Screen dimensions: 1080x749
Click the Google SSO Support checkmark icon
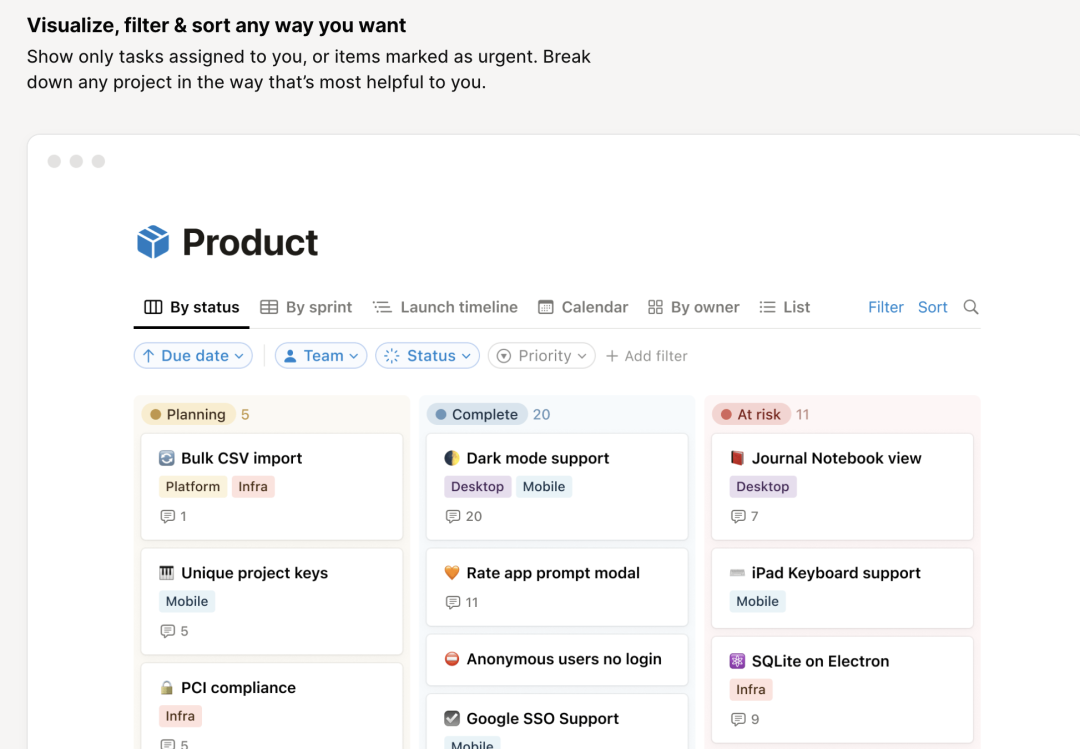click(452, 718)
